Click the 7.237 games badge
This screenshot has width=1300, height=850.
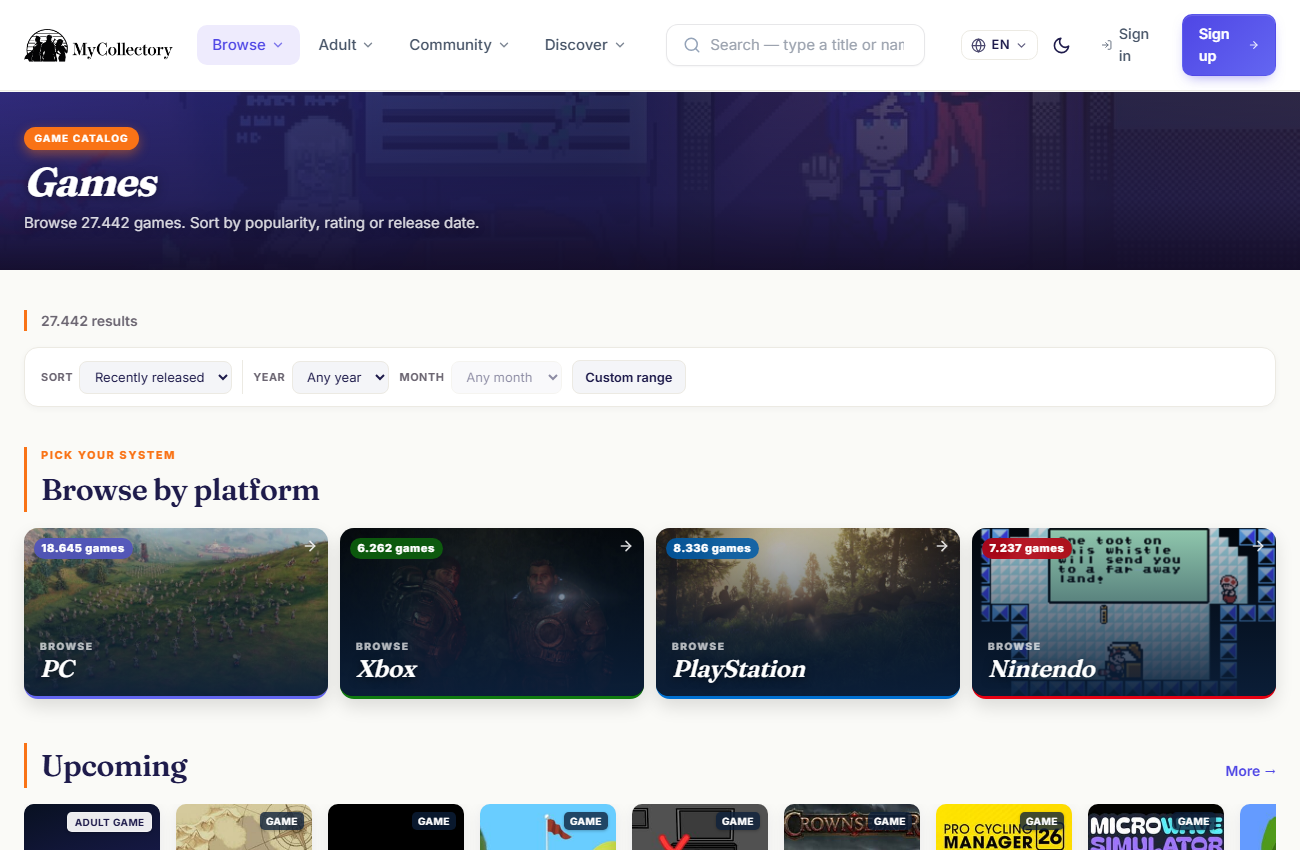[1027, 548]
